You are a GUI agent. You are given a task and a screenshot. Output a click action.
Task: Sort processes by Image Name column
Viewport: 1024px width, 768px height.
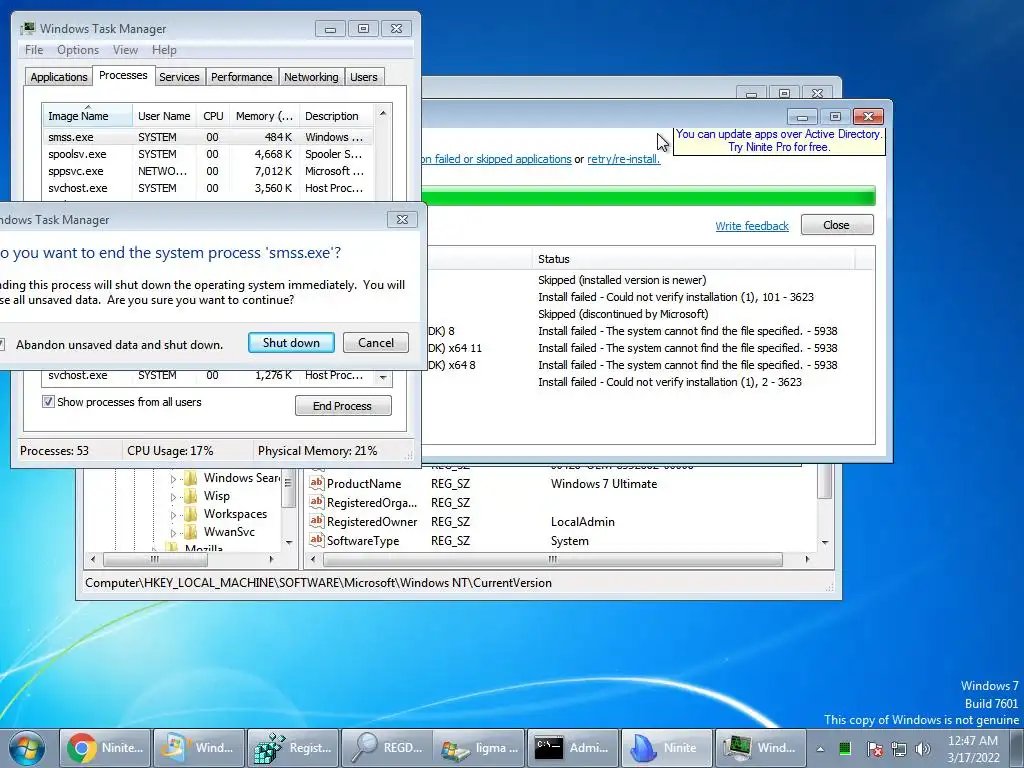(87, 116)
